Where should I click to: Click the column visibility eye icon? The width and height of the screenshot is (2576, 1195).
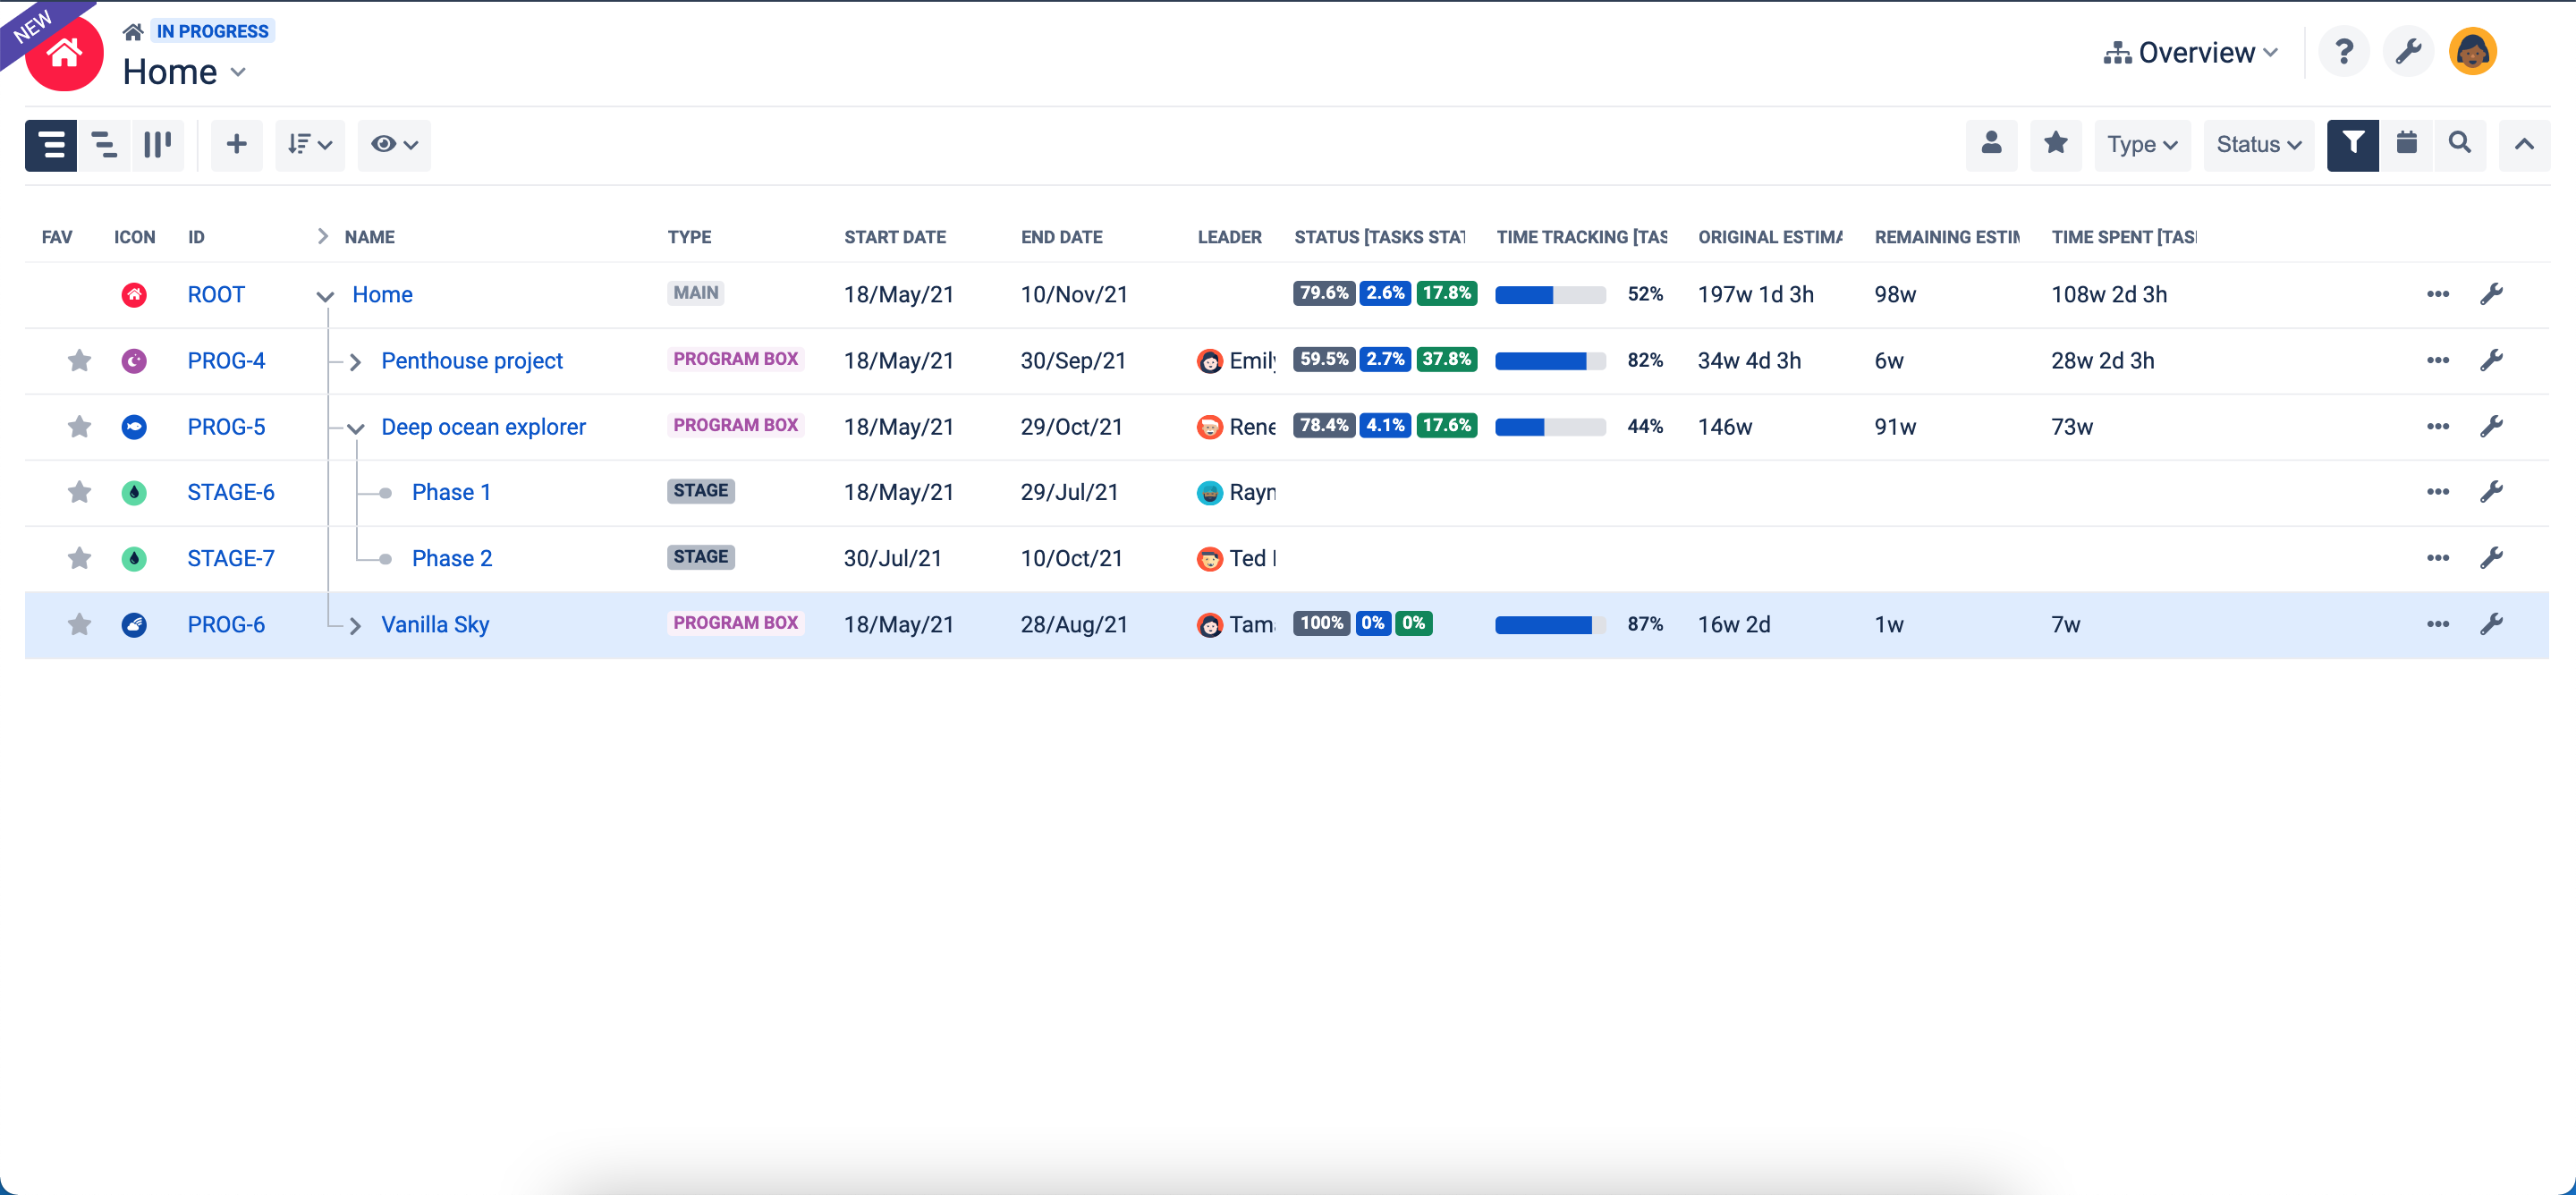tap(393, 145)
